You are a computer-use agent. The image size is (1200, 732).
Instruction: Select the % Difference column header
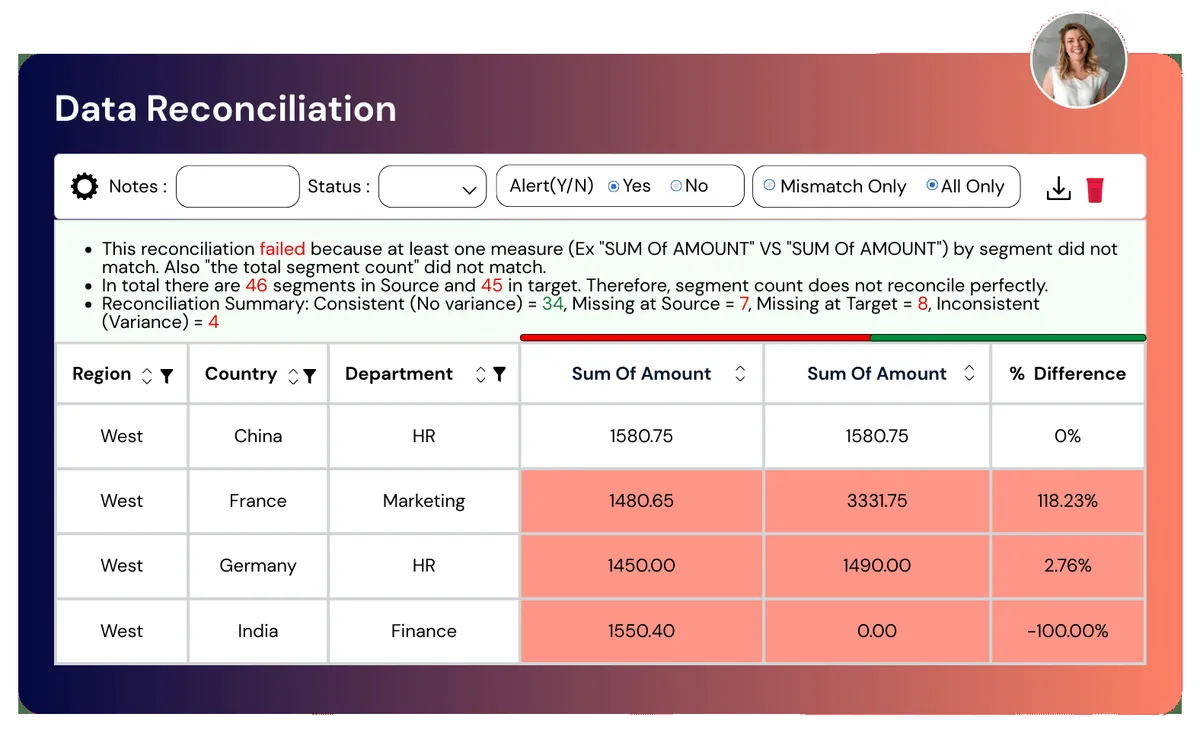click(x=1068, y=374)
